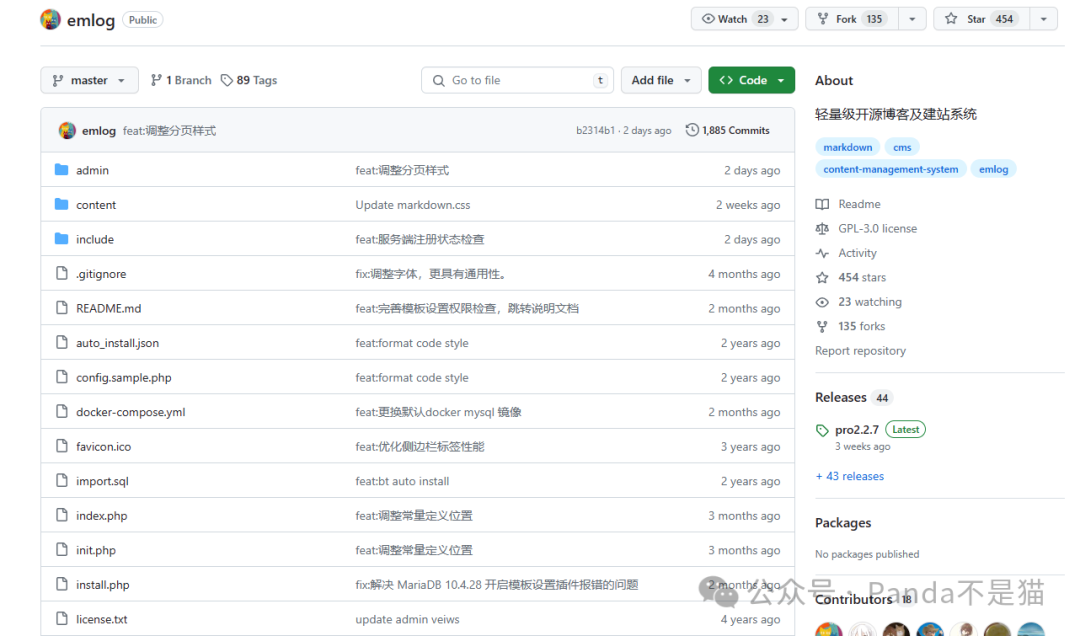
Task: Select the markdown topic tag
Action: [x=848, y=147]
